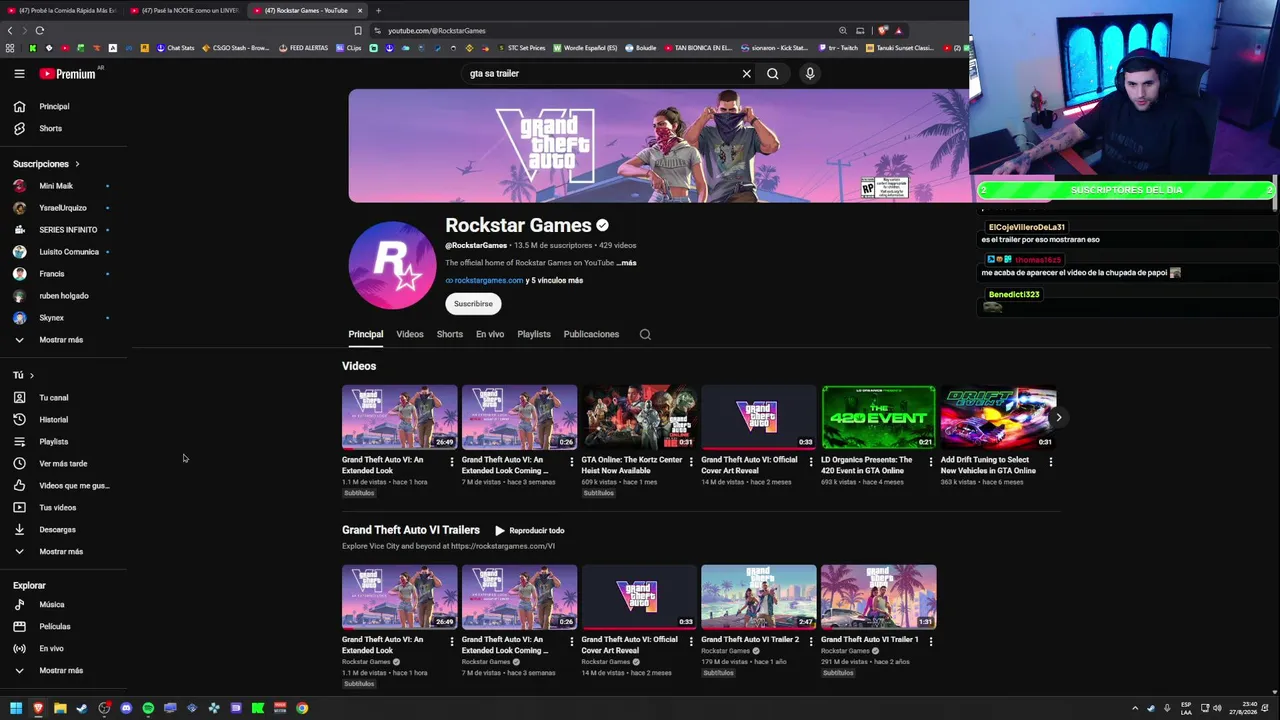Switch to the Playlists channel tab

pyautogui.click(x=534, y=334)
